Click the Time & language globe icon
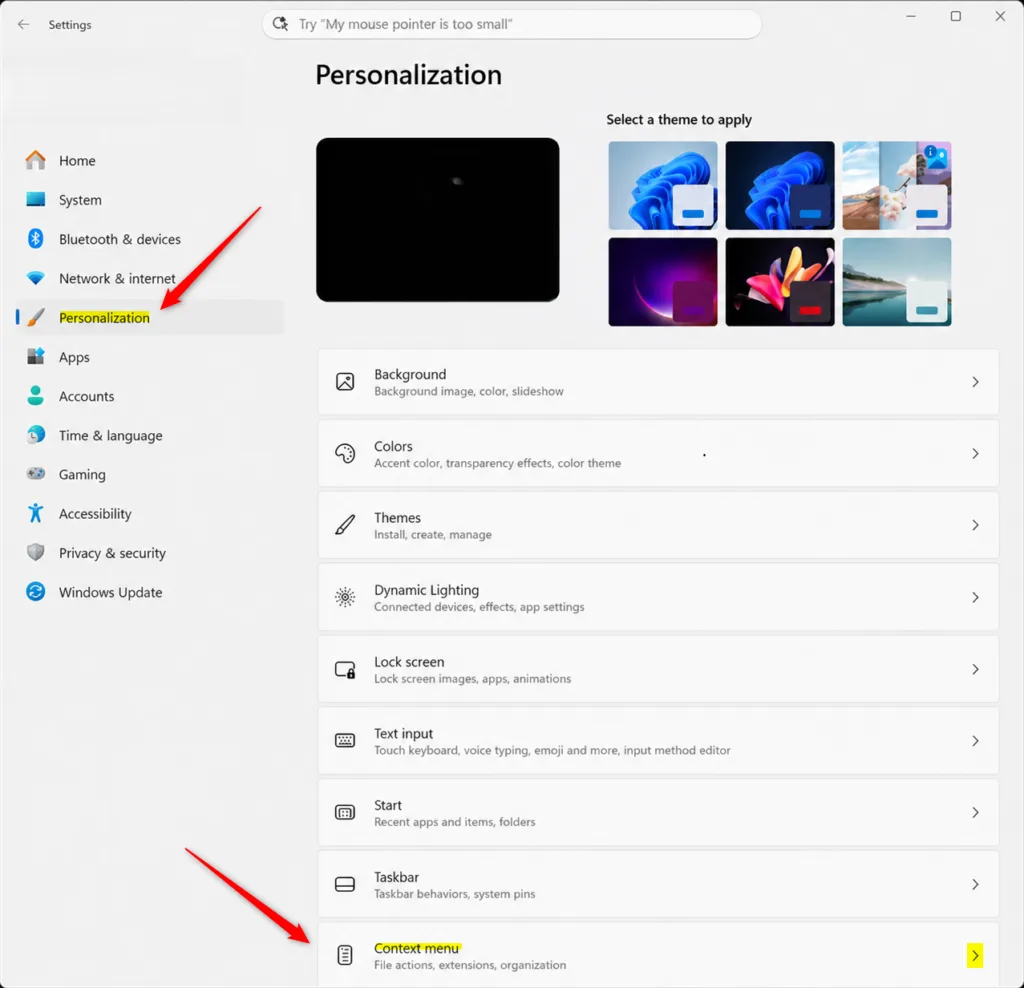 pyautogui.click(x=35, y=435)
